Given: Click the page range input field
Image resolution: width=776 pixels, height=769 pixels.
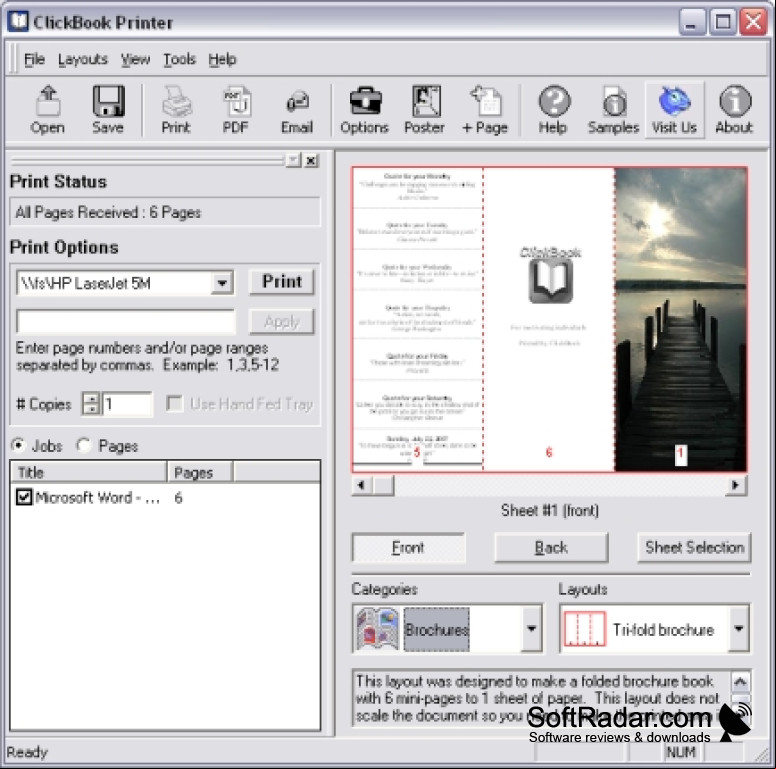Looking at the screenshot, I should click(126, 322).
